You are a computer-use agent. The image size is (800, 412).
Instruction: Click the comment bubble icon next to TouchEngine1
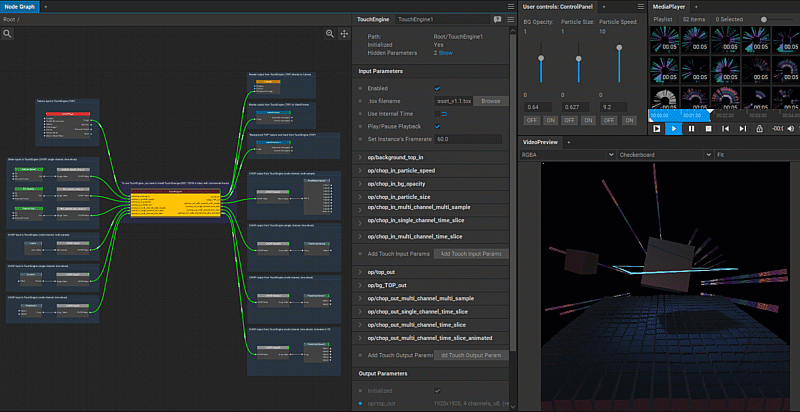[497, 19]
